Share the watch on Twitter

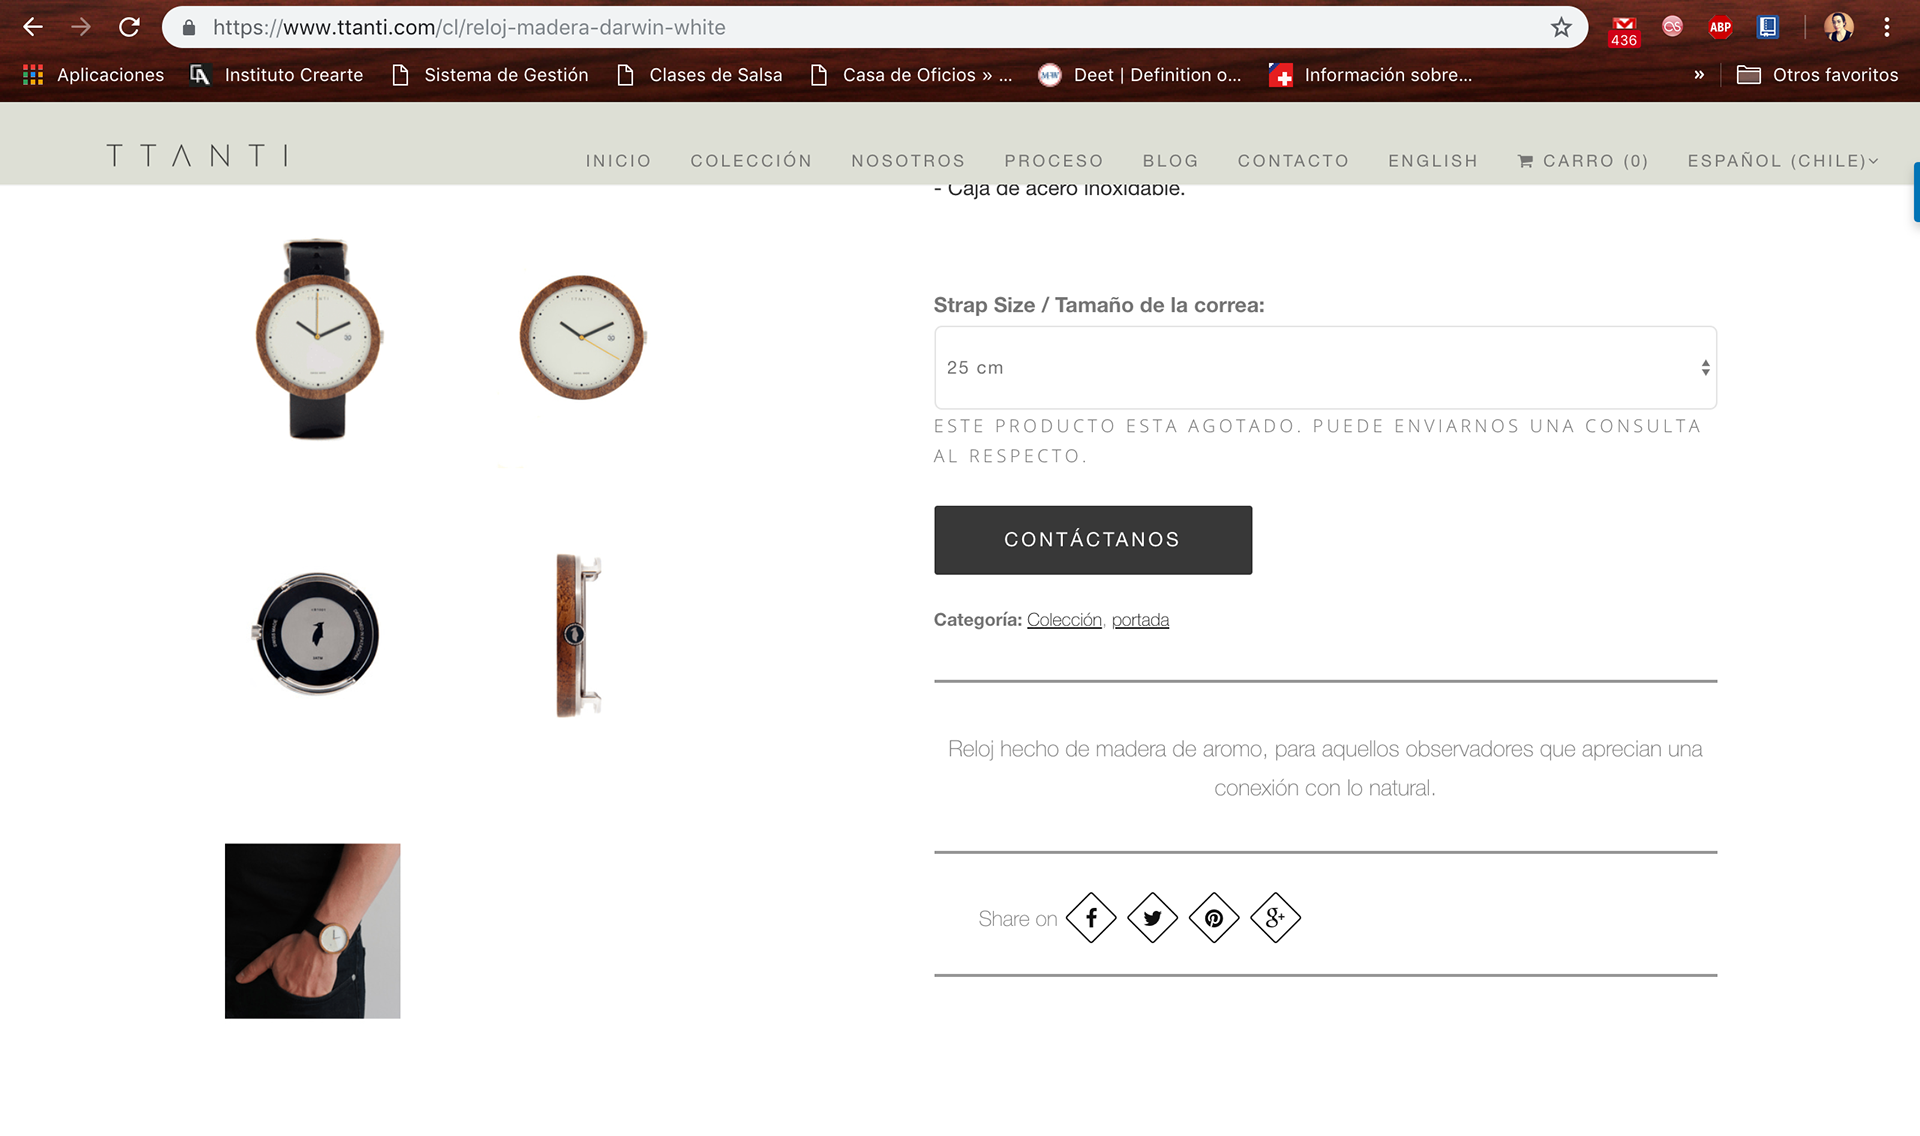pyautogui.click(x=1153, y=918)
